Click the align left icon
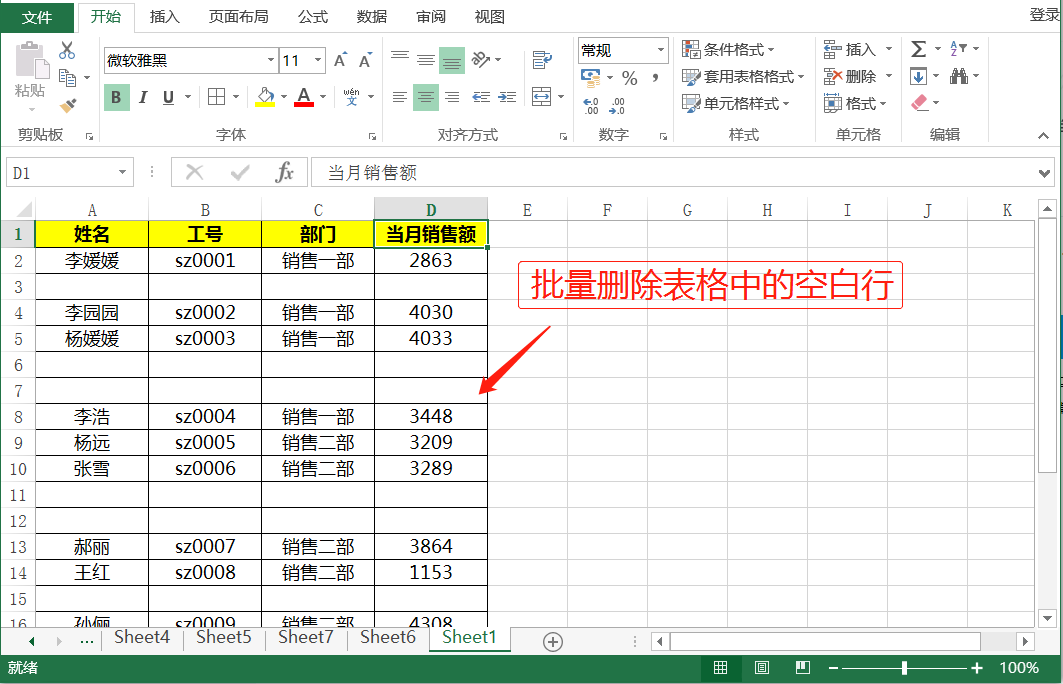The image size is (1063, 684). point(400,97)
